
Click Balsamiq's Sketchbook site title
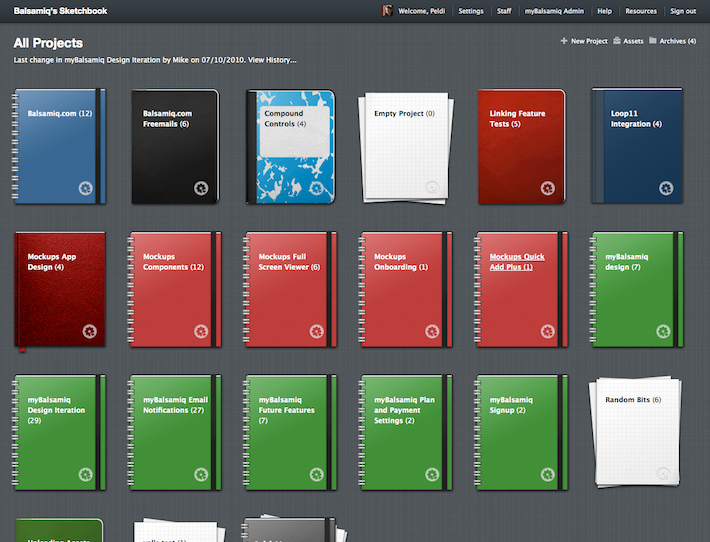pos(60,11)
